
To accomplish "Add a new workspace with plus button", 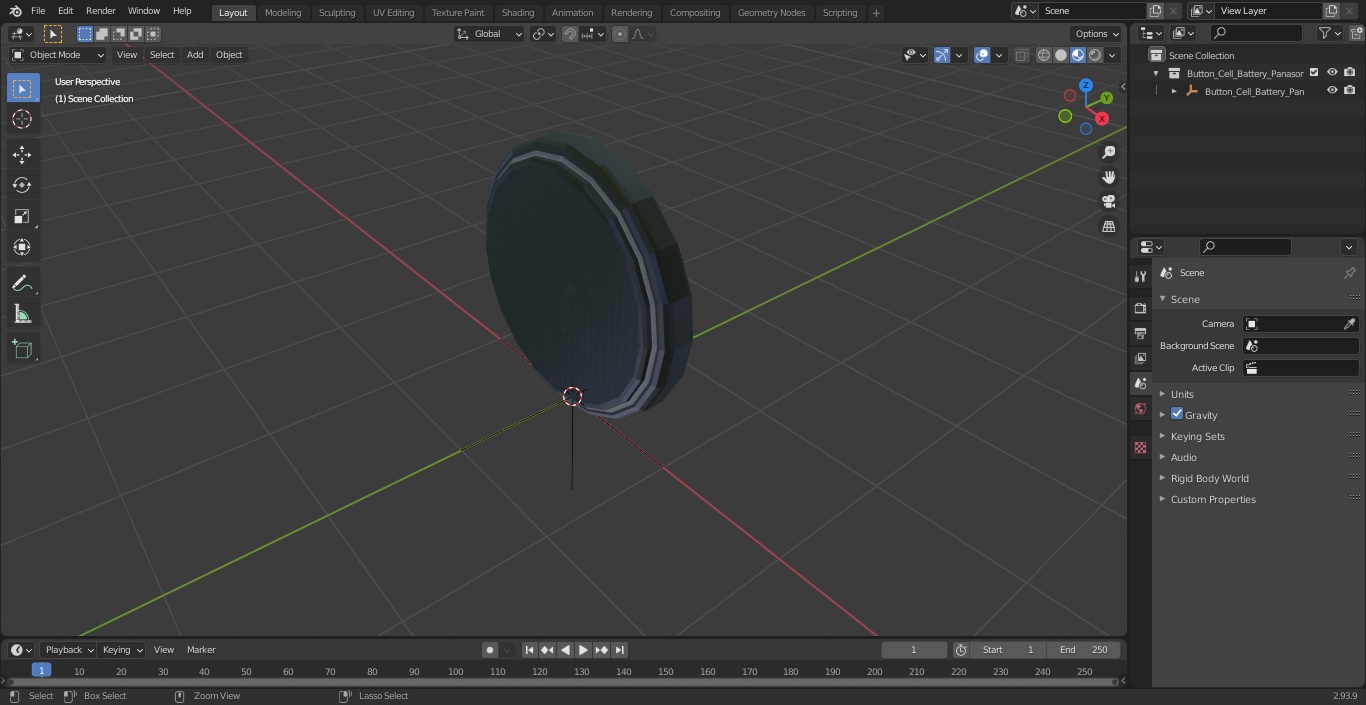I will 876,13.
